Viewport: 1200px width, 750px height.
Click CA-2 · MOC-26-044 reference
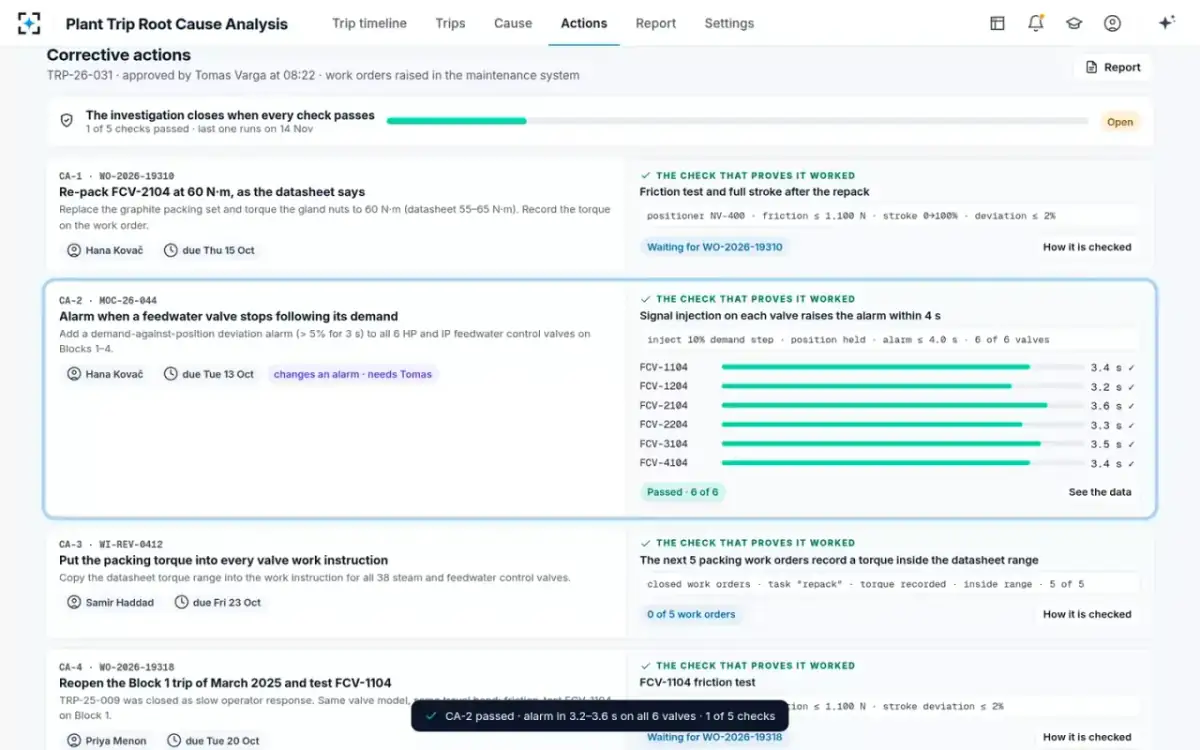tap(108, 300)
